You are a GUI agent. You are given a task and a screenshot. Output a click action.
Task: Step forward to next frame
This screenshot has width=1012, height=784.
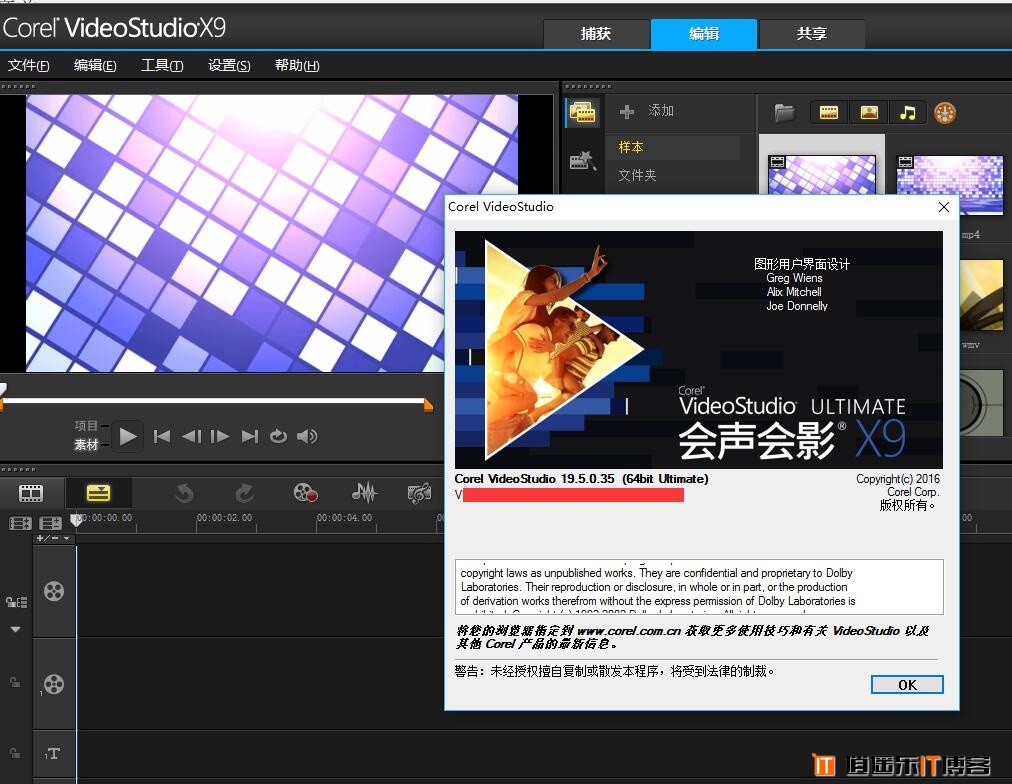220,437
